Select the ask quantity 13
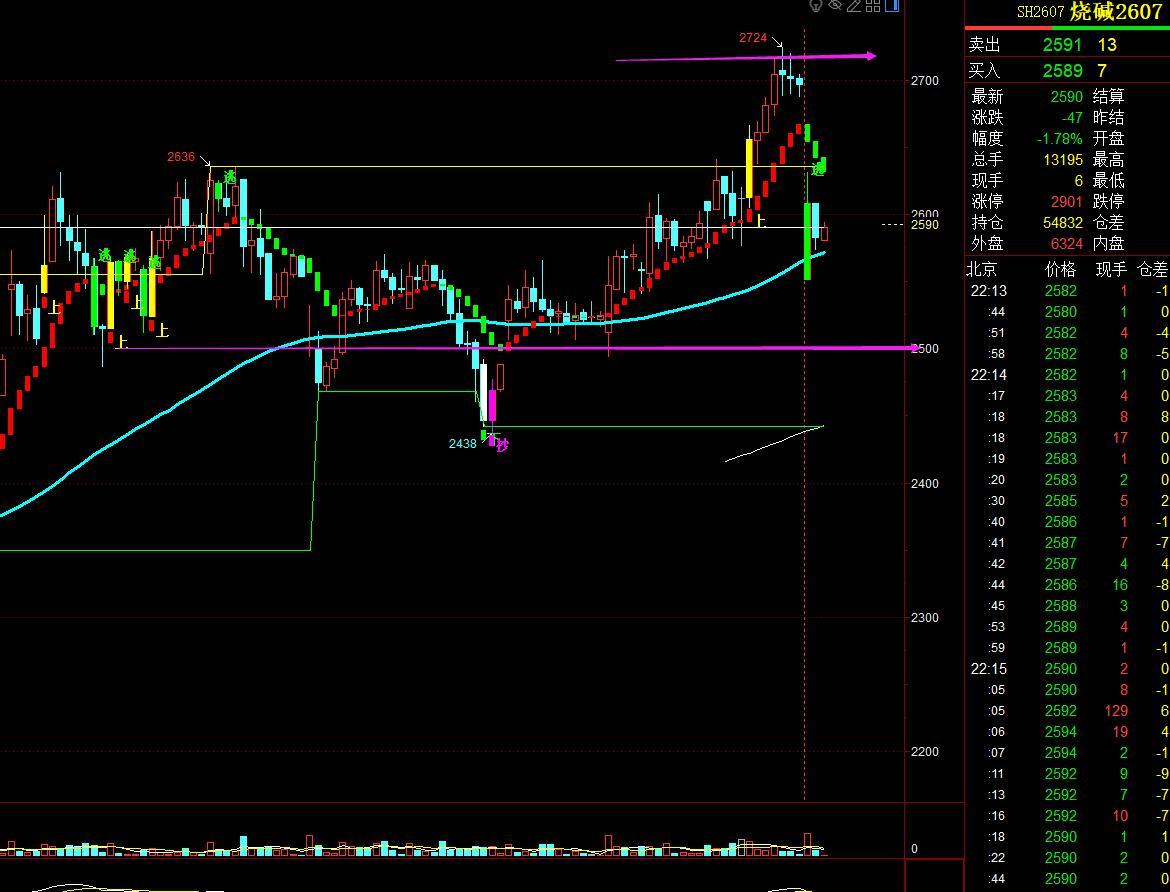Viewport: 1170px width, 892px height. tap(1107, 45)
